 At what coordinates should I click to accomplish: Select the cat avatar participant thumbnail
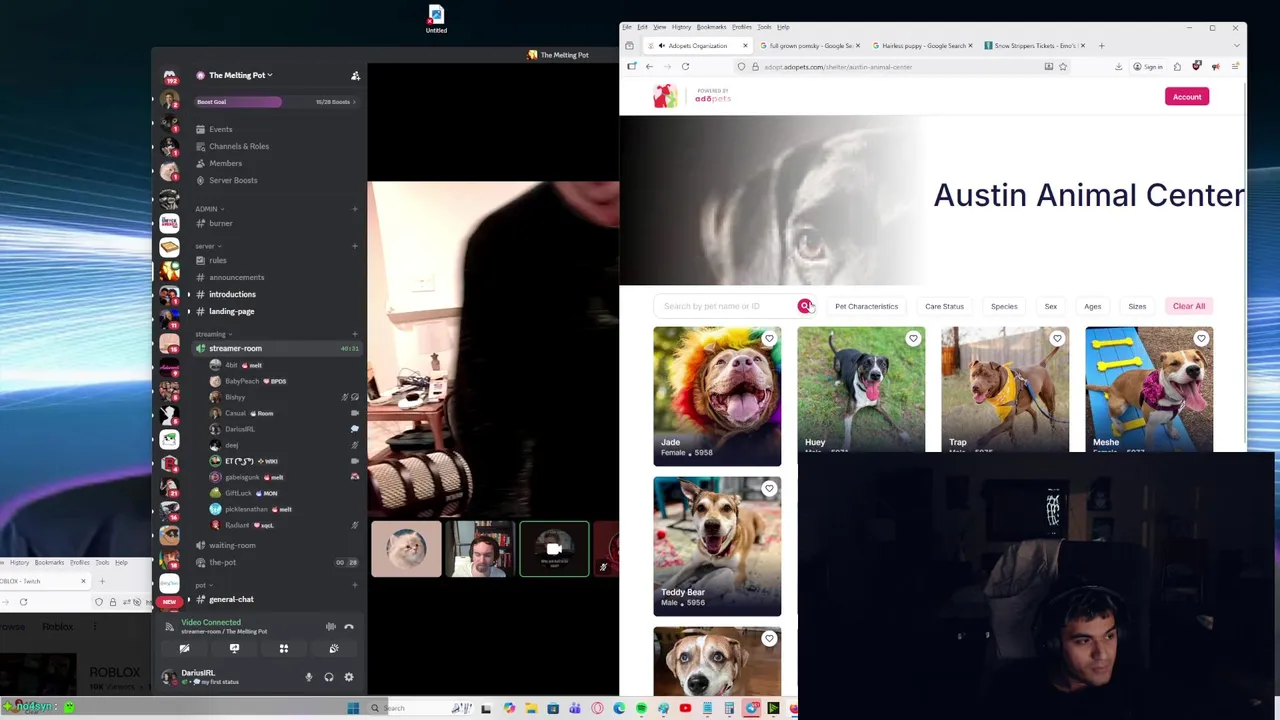coord(406,548)
